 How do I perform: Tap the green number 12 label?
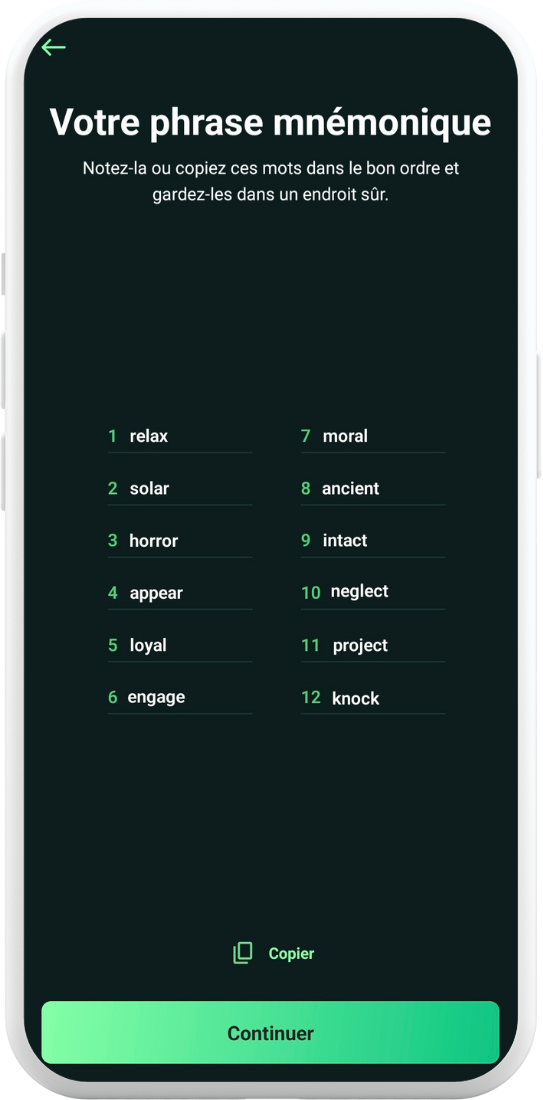pos(311,698)
